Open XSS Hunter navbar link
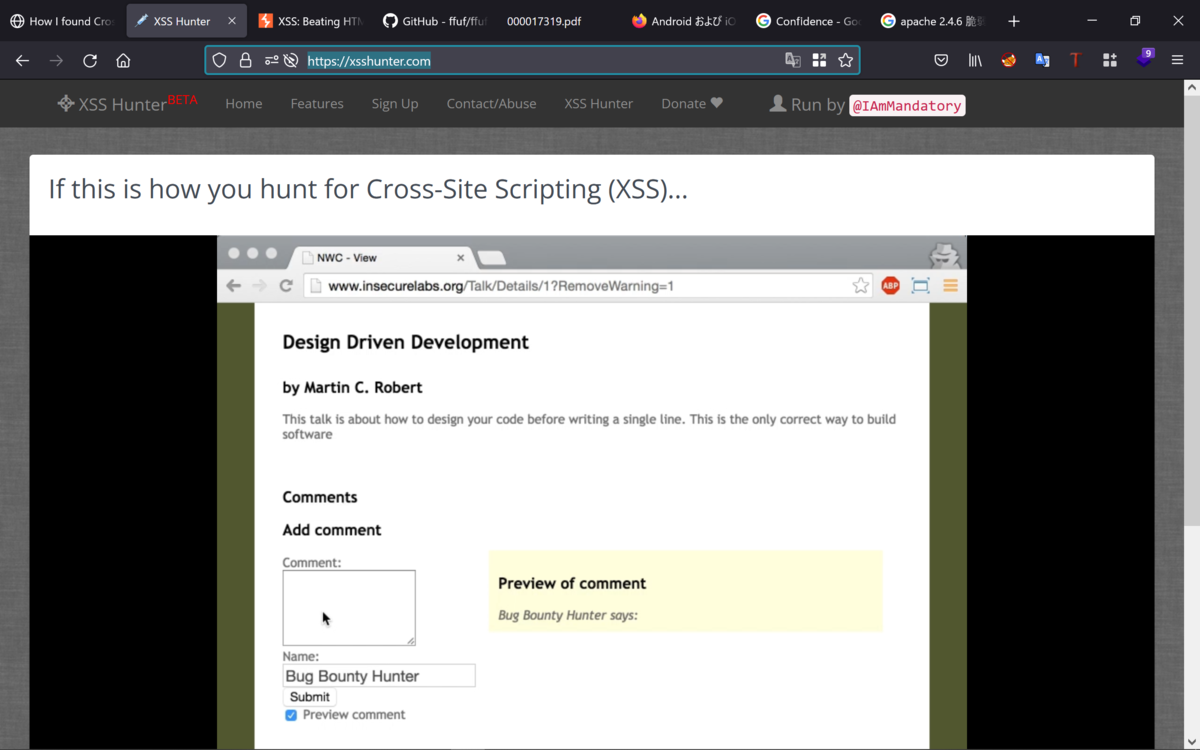 [598, 103]
